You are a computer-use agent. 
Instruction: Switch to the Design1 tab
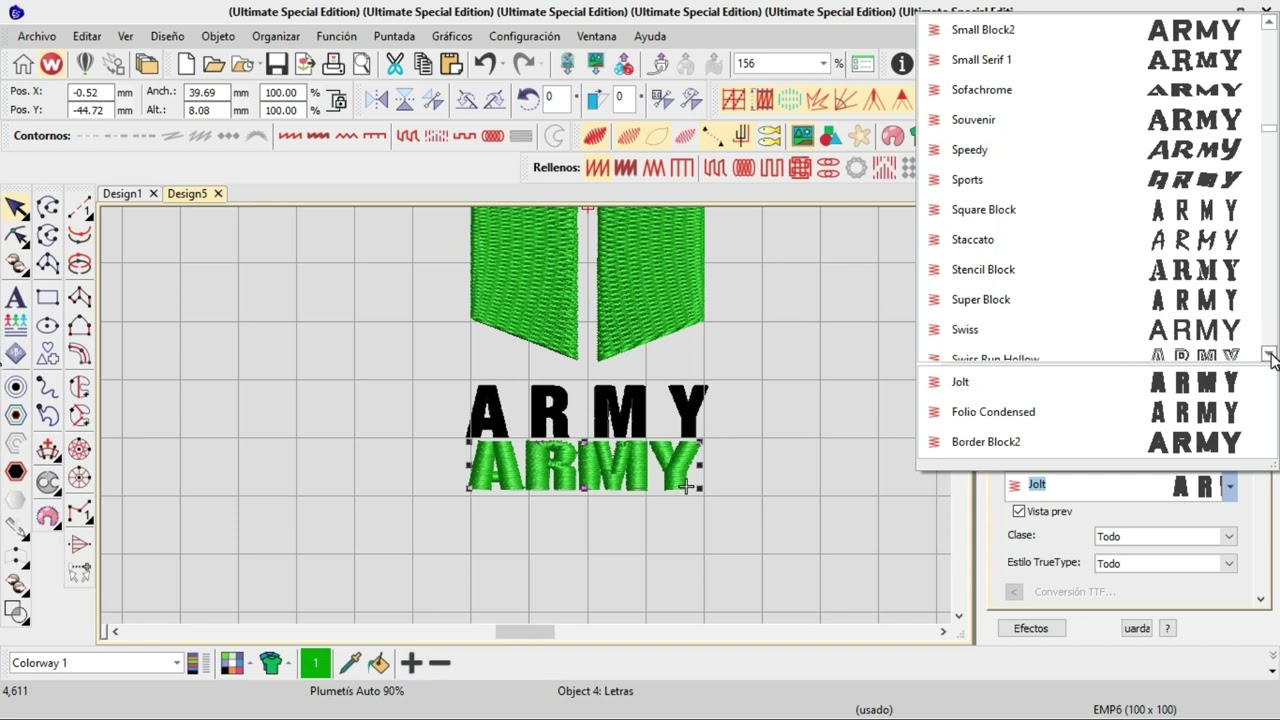point(123,194)
